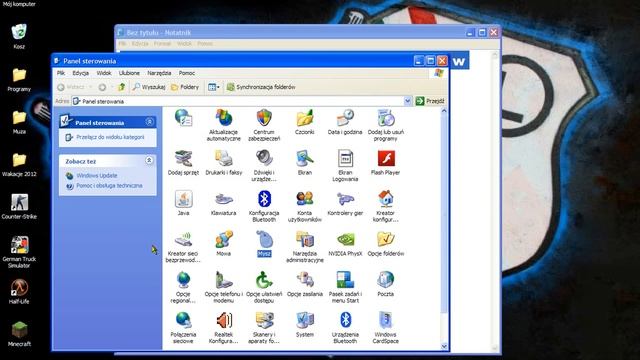Open Kontrolery gier
Screen dimensions: 640x360
point(345,203)
